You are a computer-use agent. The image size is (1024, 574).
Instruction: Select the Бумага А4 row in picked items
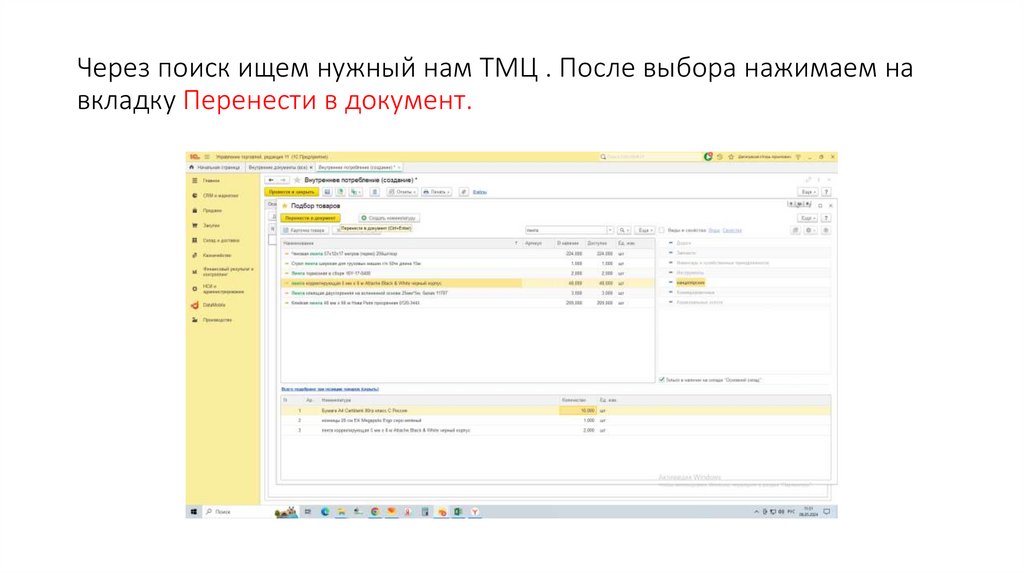click(556, 411)
